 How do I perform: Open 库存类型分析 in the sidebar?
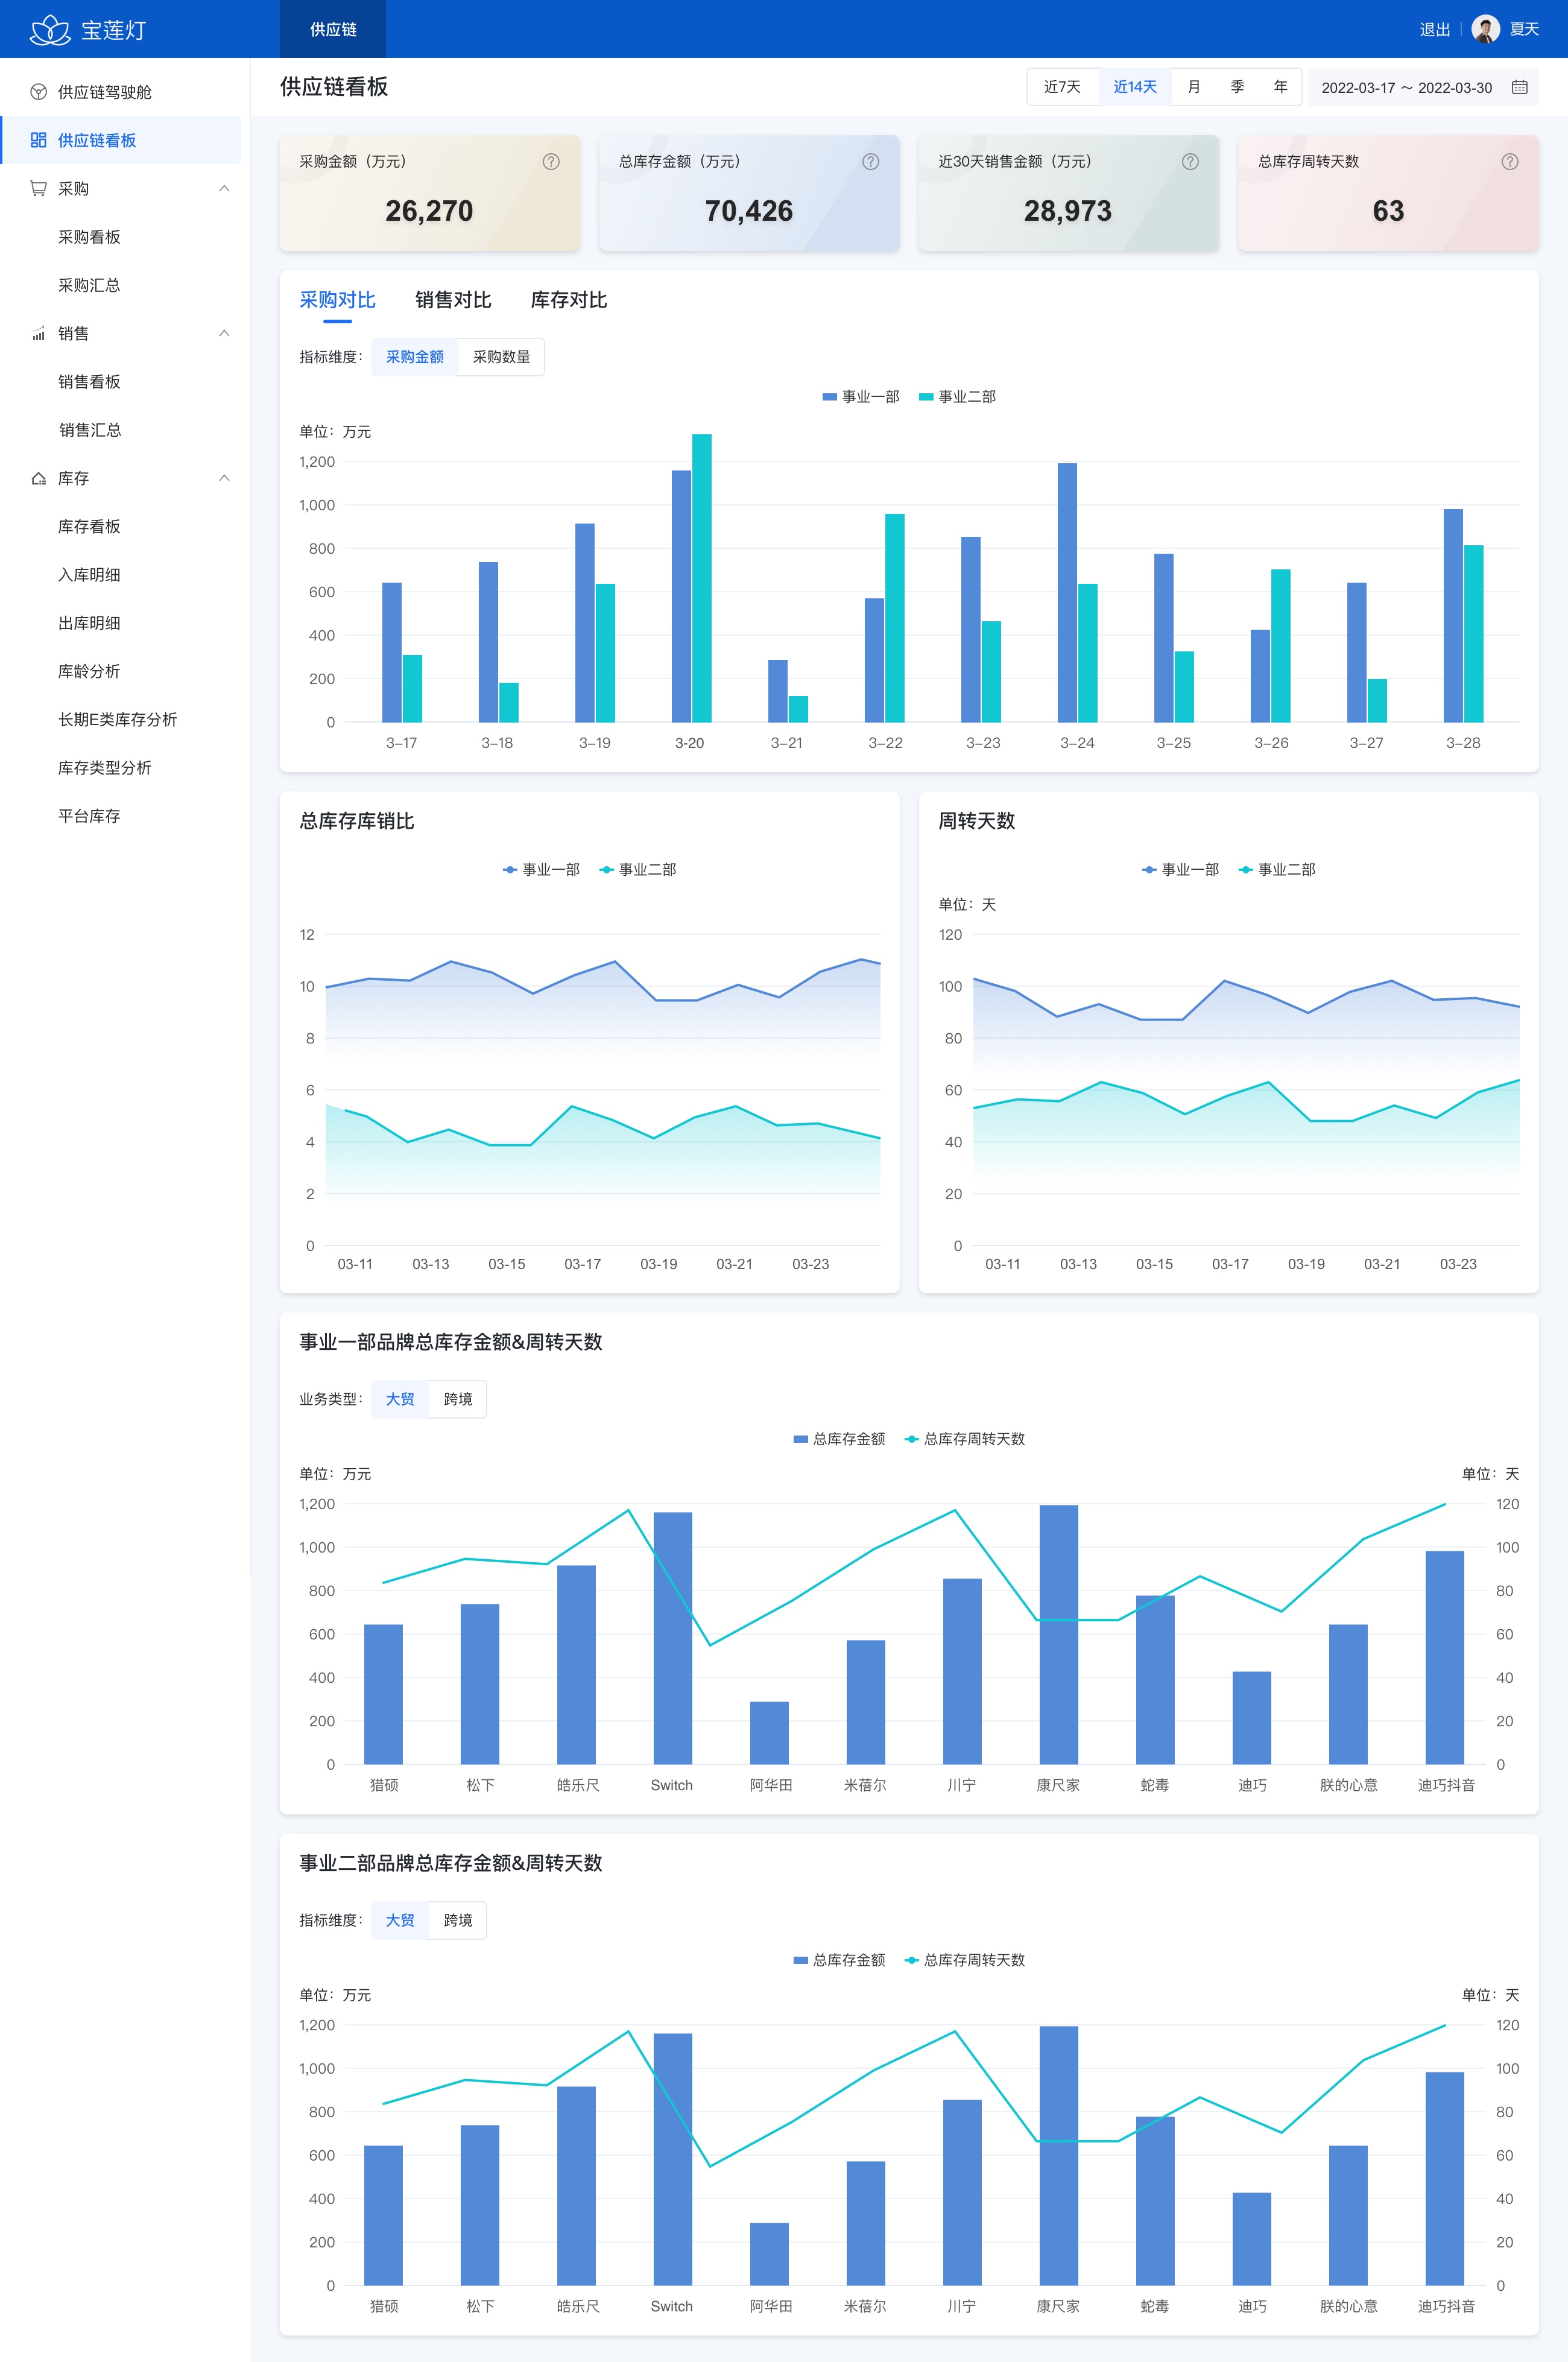click(x=121, y=768)
